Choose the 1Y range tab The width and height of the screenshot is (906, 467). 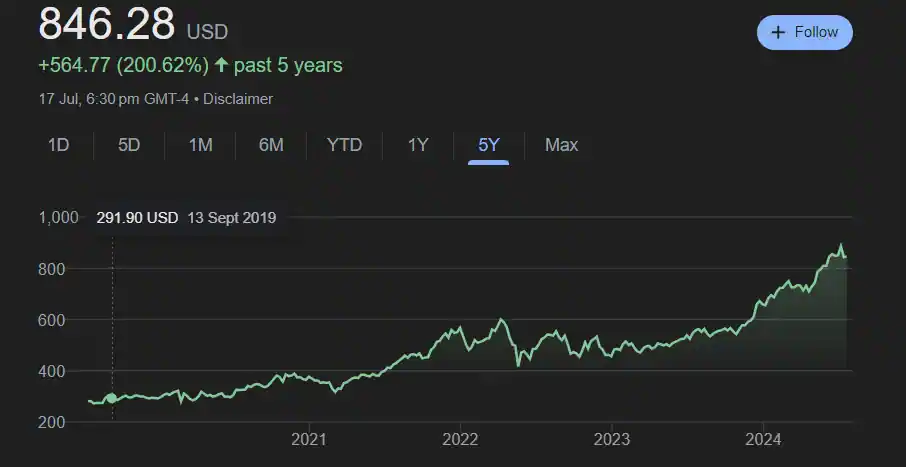coord(418,145)
